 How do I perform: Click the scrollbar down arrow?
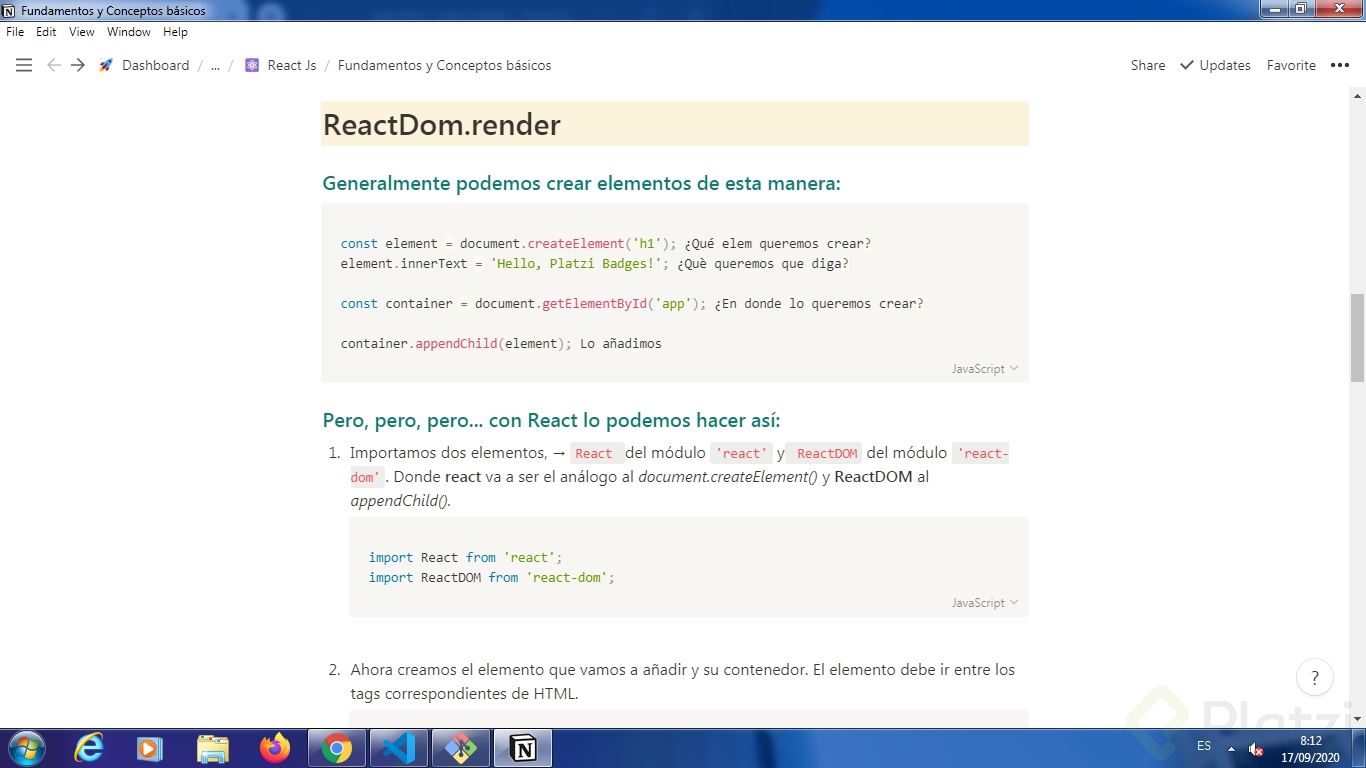click(1357, 720)
